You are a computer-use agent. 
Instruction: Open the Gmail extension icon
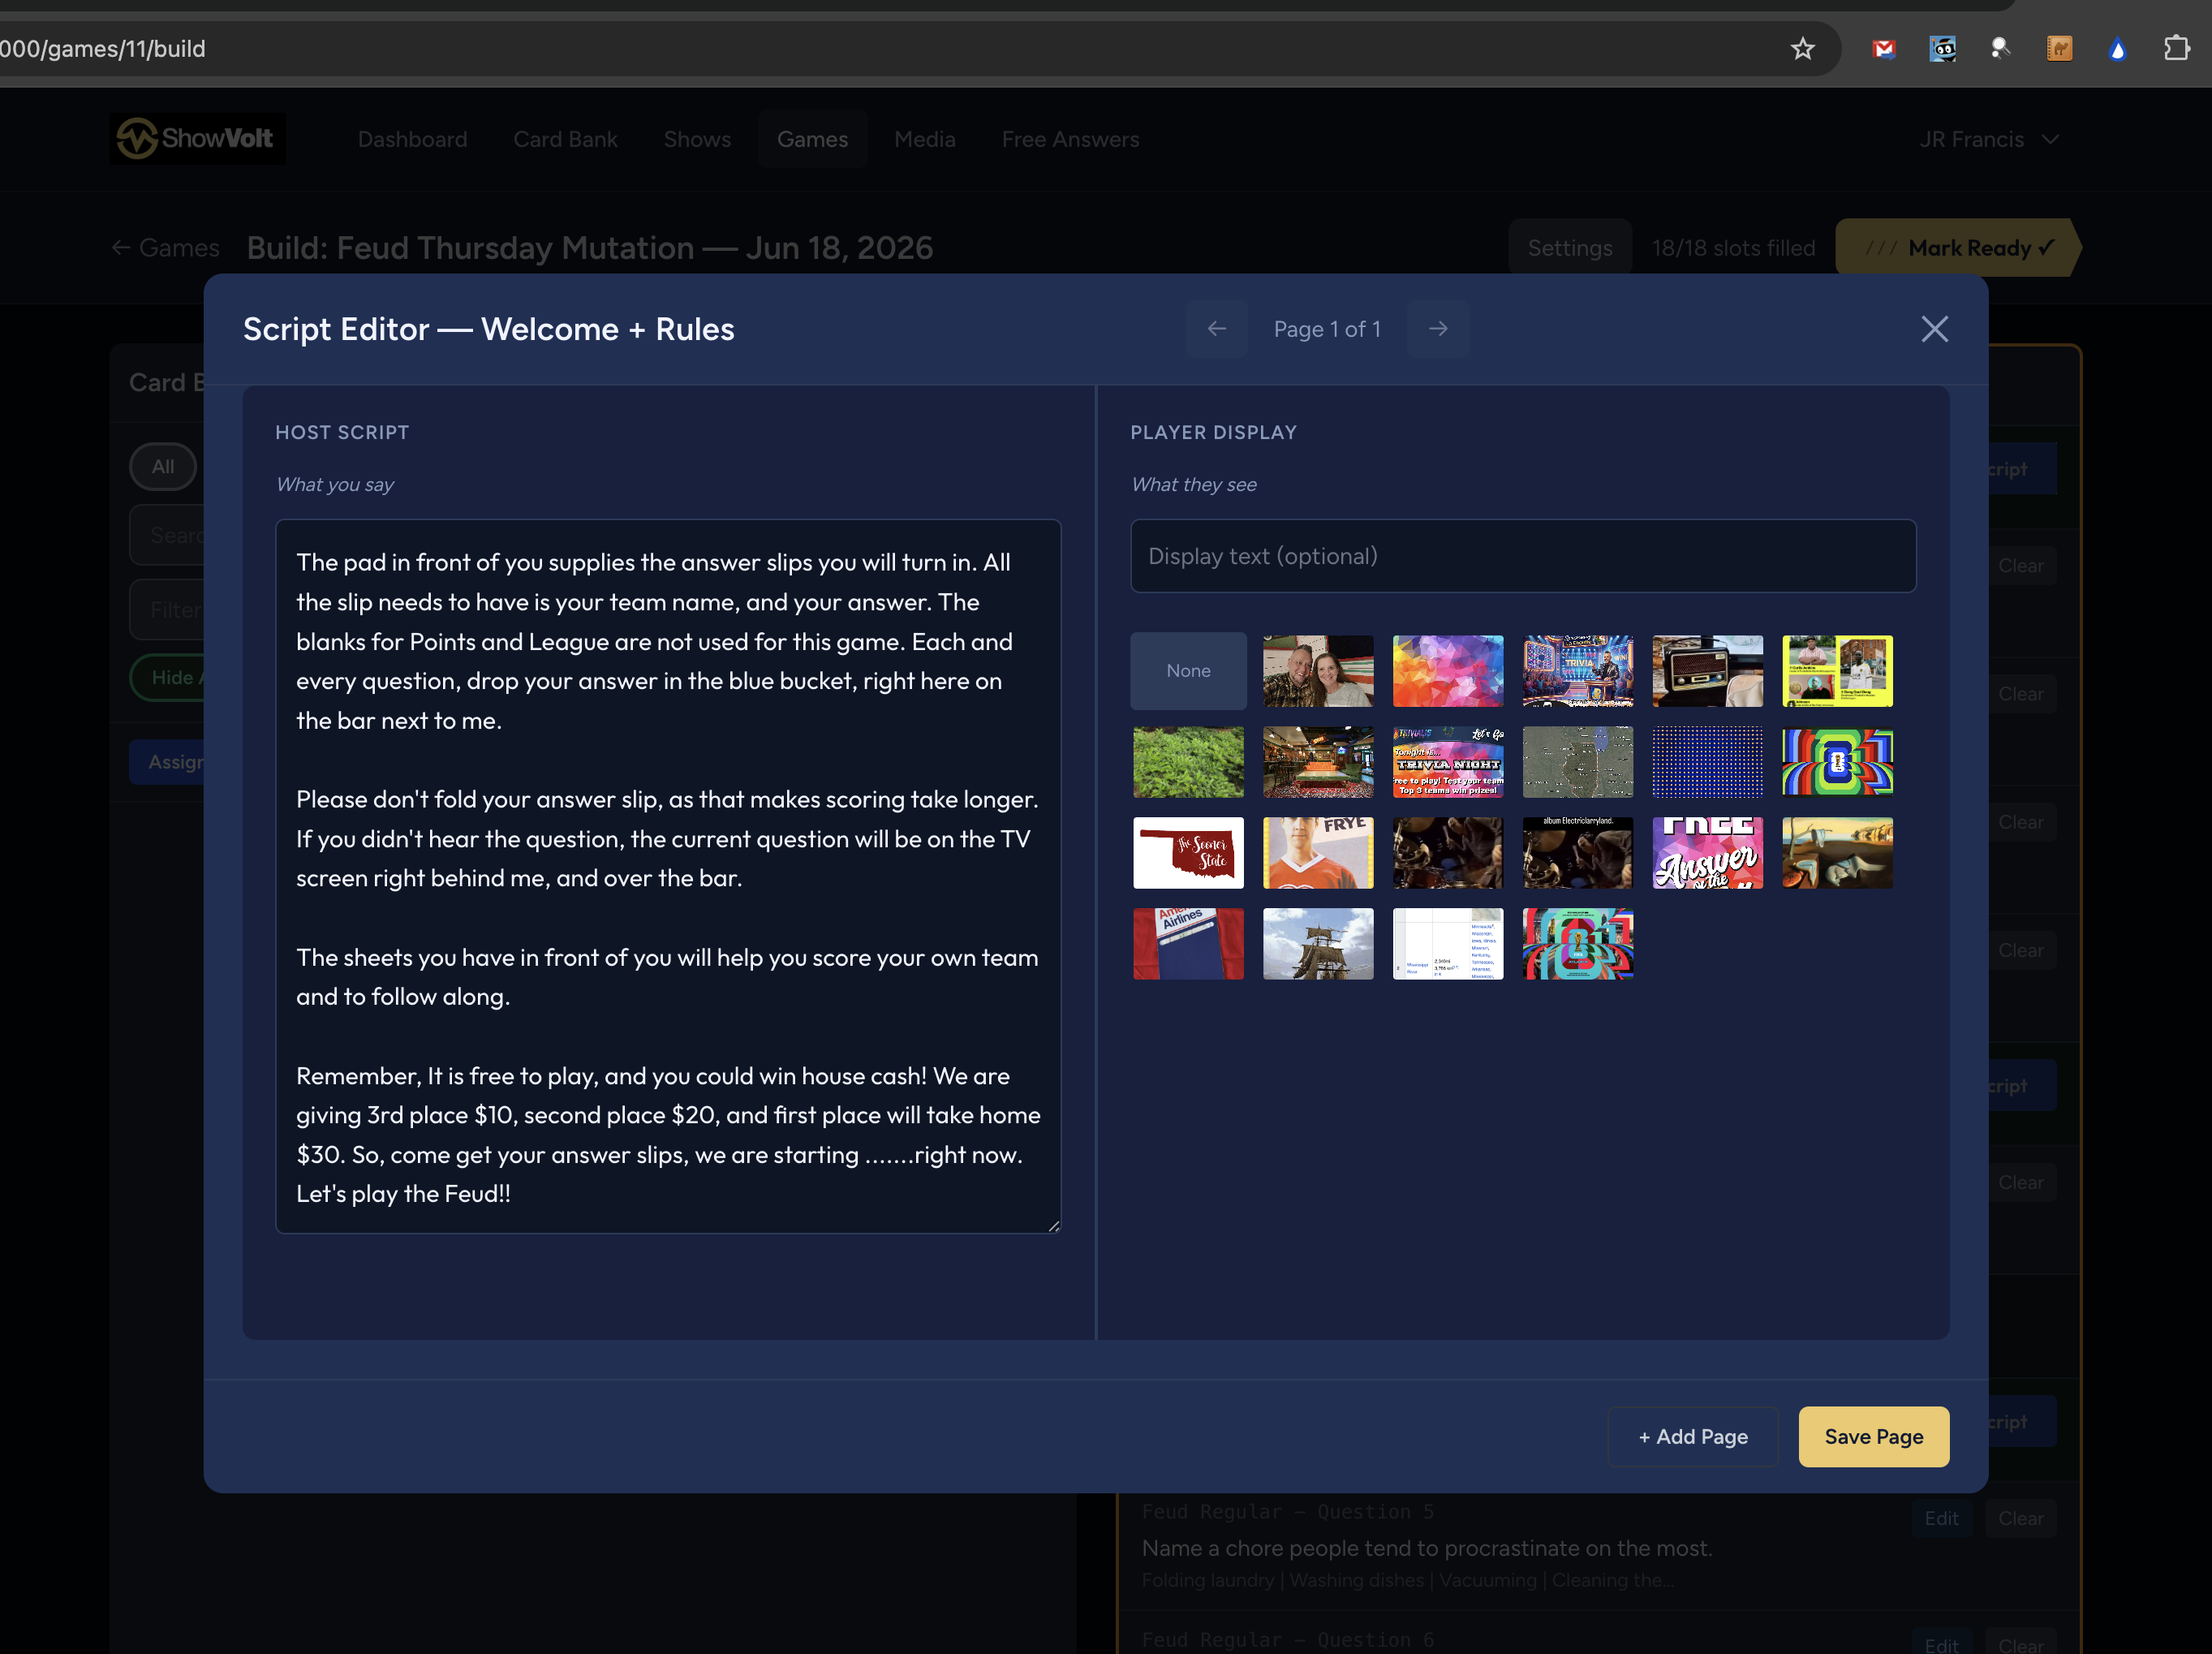click(x=1884, y=49)
